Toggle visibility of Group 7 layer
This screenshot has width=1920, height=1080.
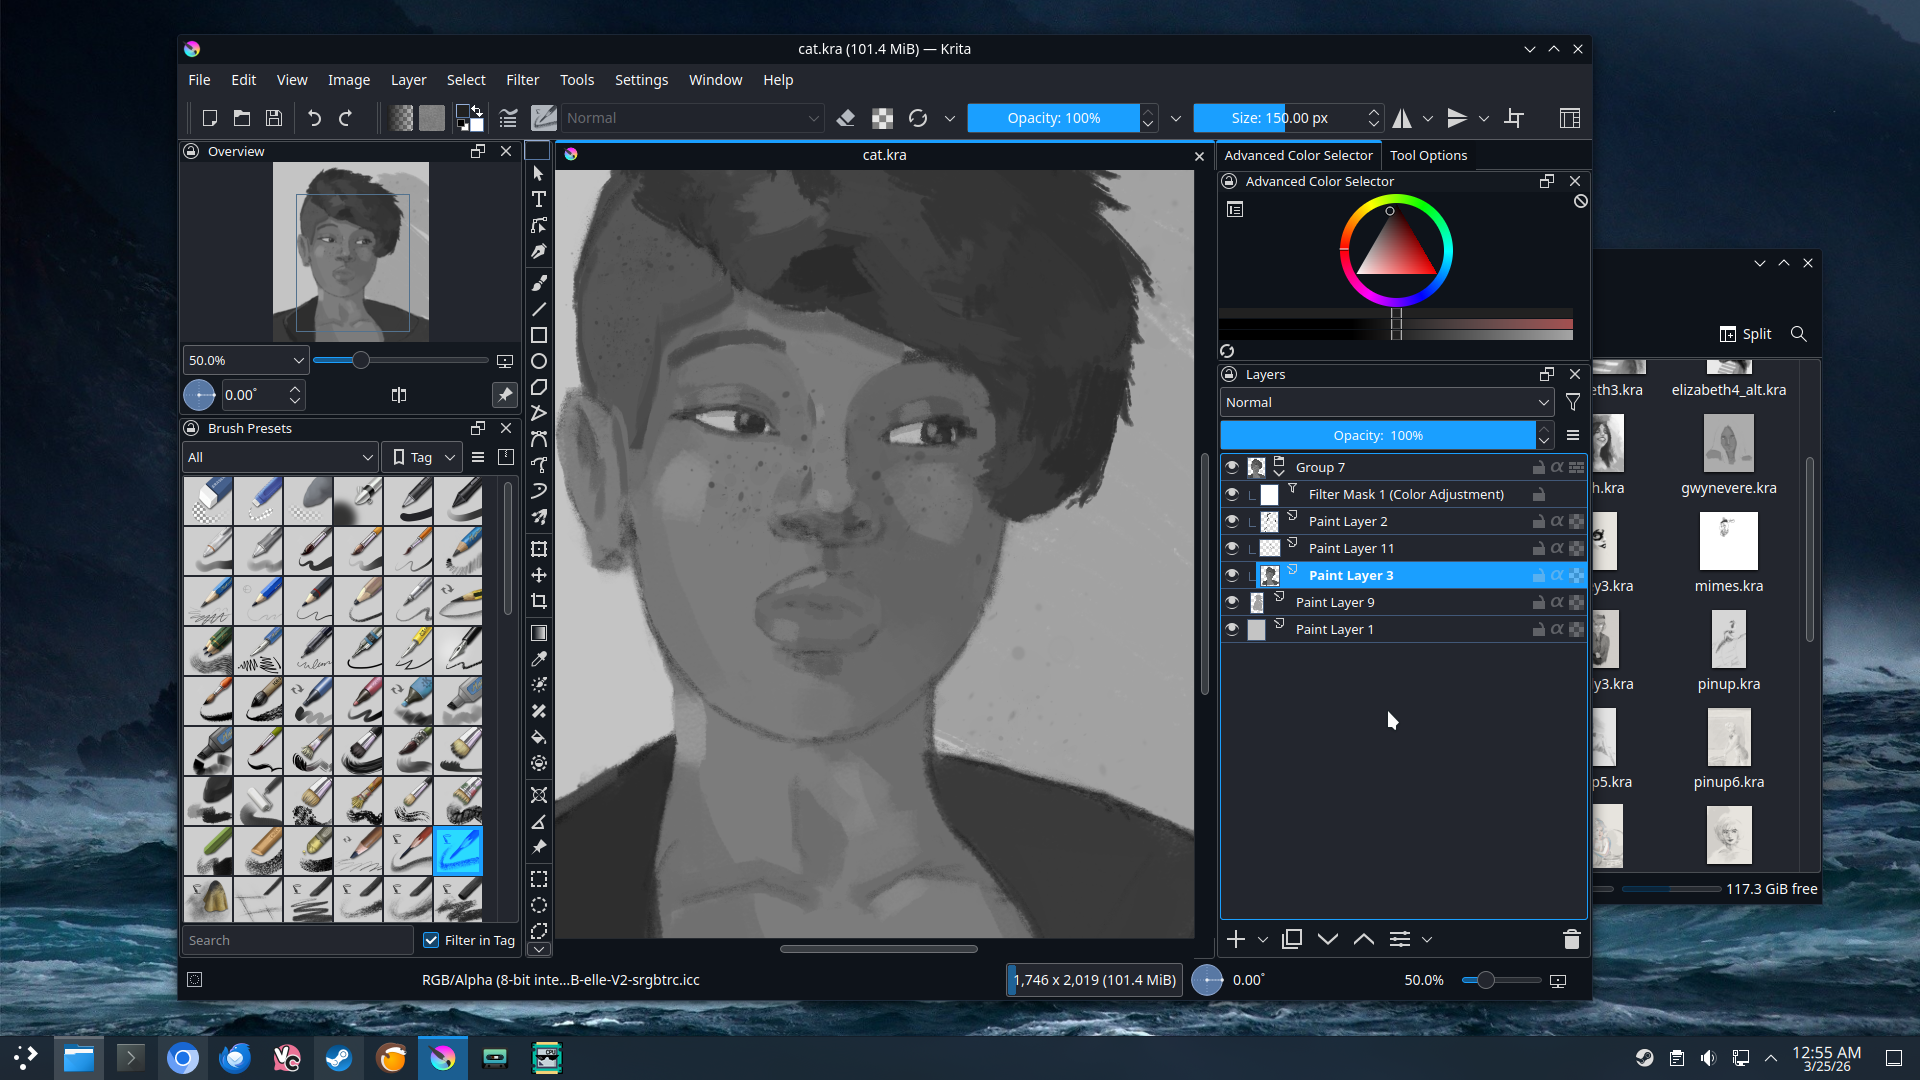tap(1232, 467)
